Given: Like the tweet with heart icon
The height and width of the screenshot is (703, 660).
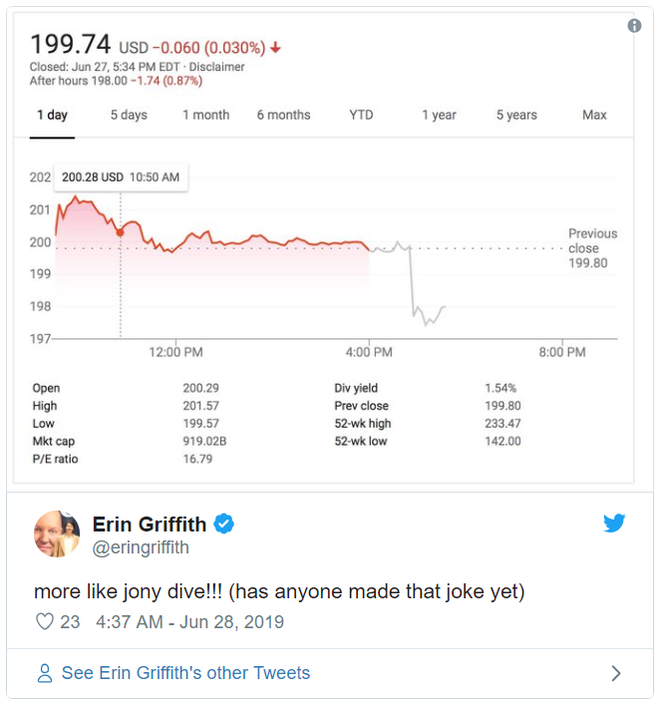Looking at the screenshot, I should [x=44, y=622].
